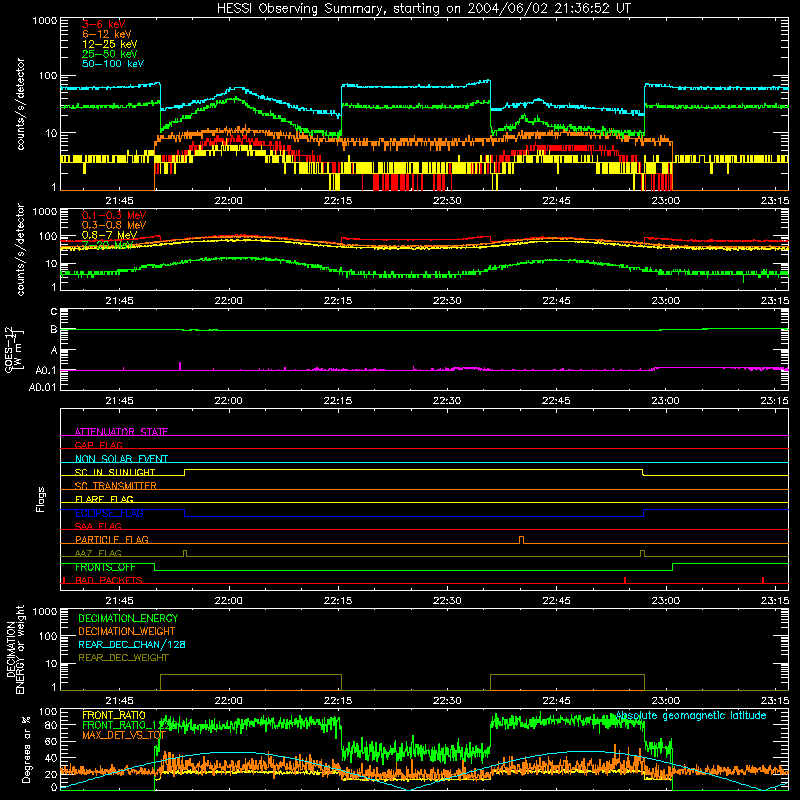Click the C tick label on GOES axis
The height and width of the screenshot is (800, 800).
point(54,312)
